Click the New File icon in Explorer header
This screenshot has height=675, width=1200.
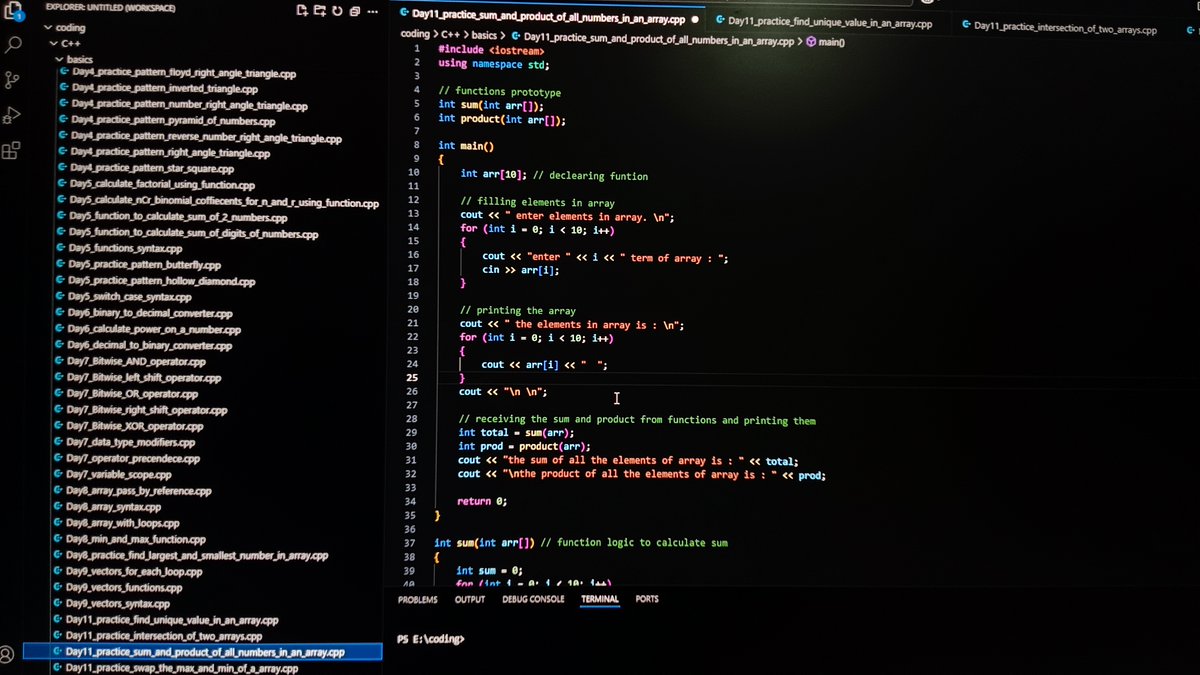tap(304, 11)
